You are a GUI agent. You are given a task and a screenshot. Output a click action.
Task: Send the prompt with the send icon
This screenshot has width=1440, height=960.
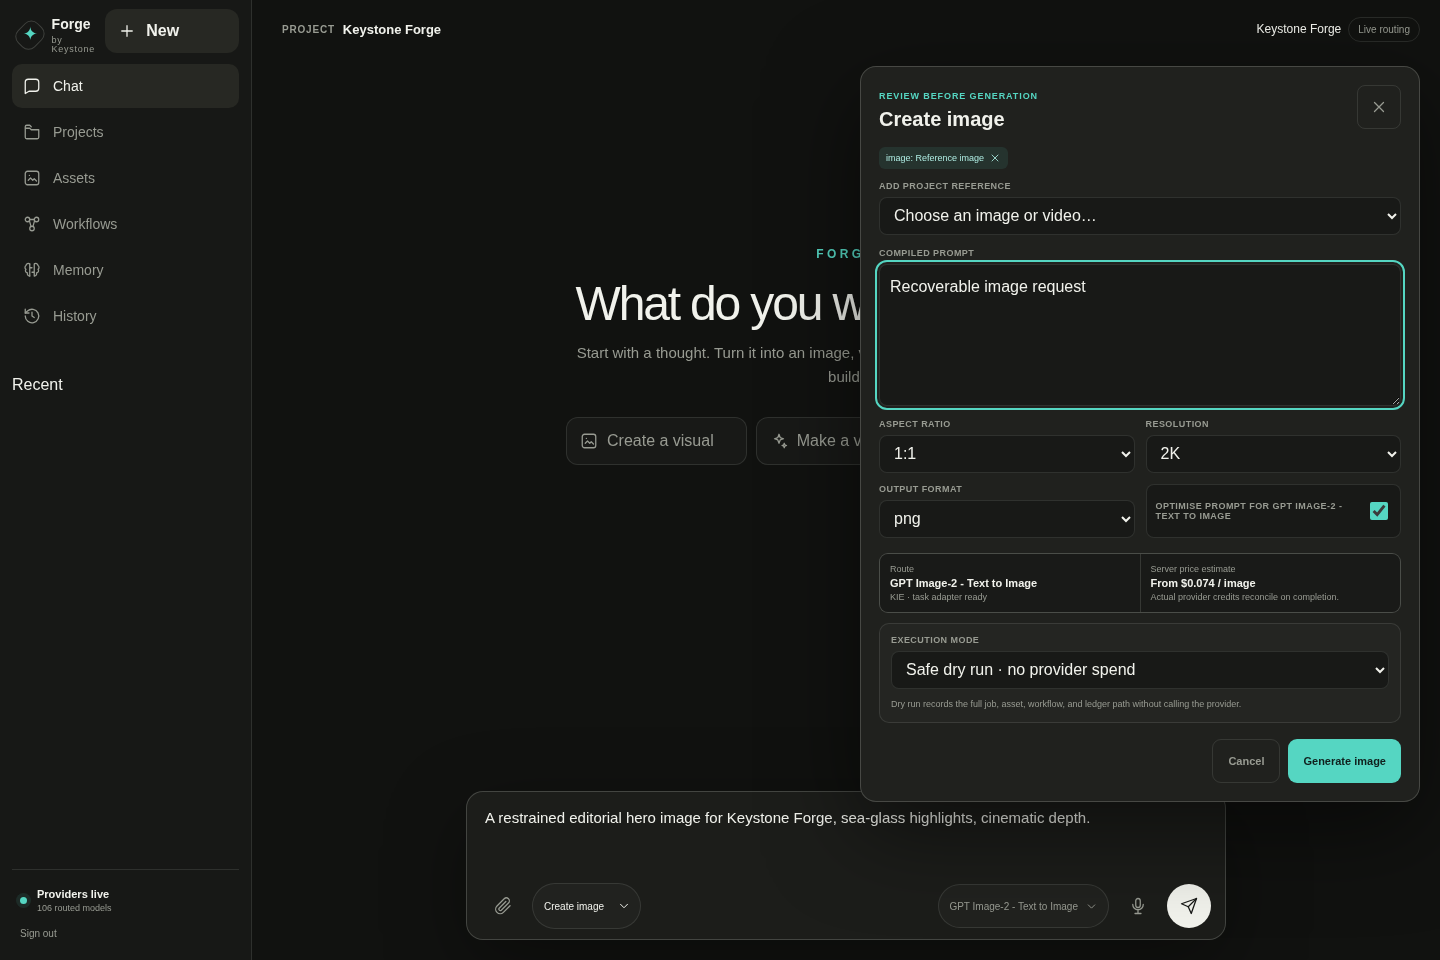1189,906
